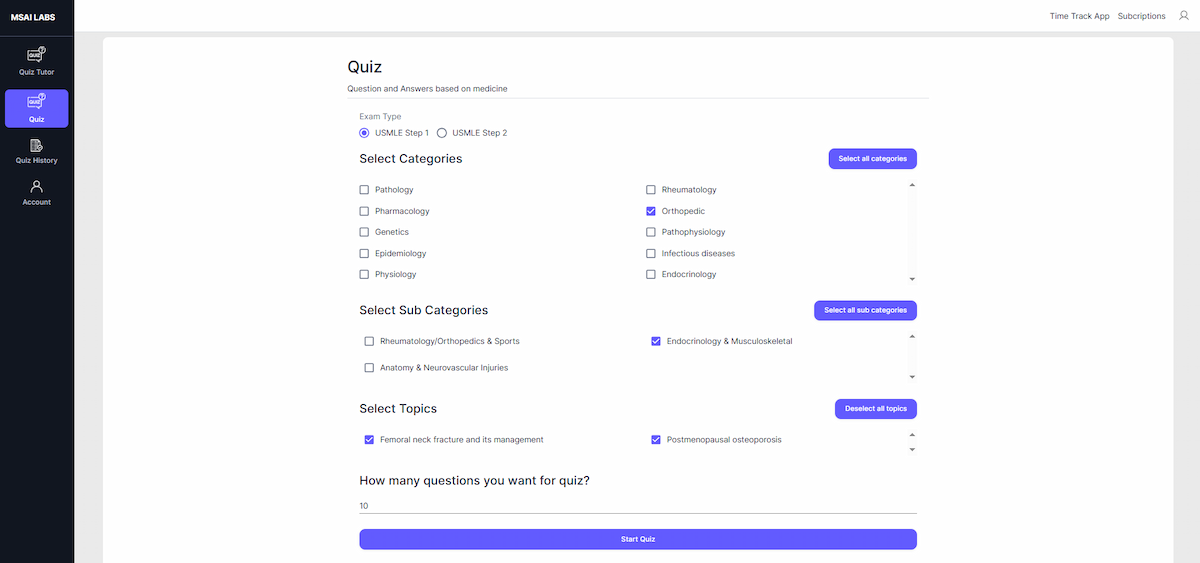Open the Quiz Tutor sidebar icon

pyautogui.click(x=37, y=55)
